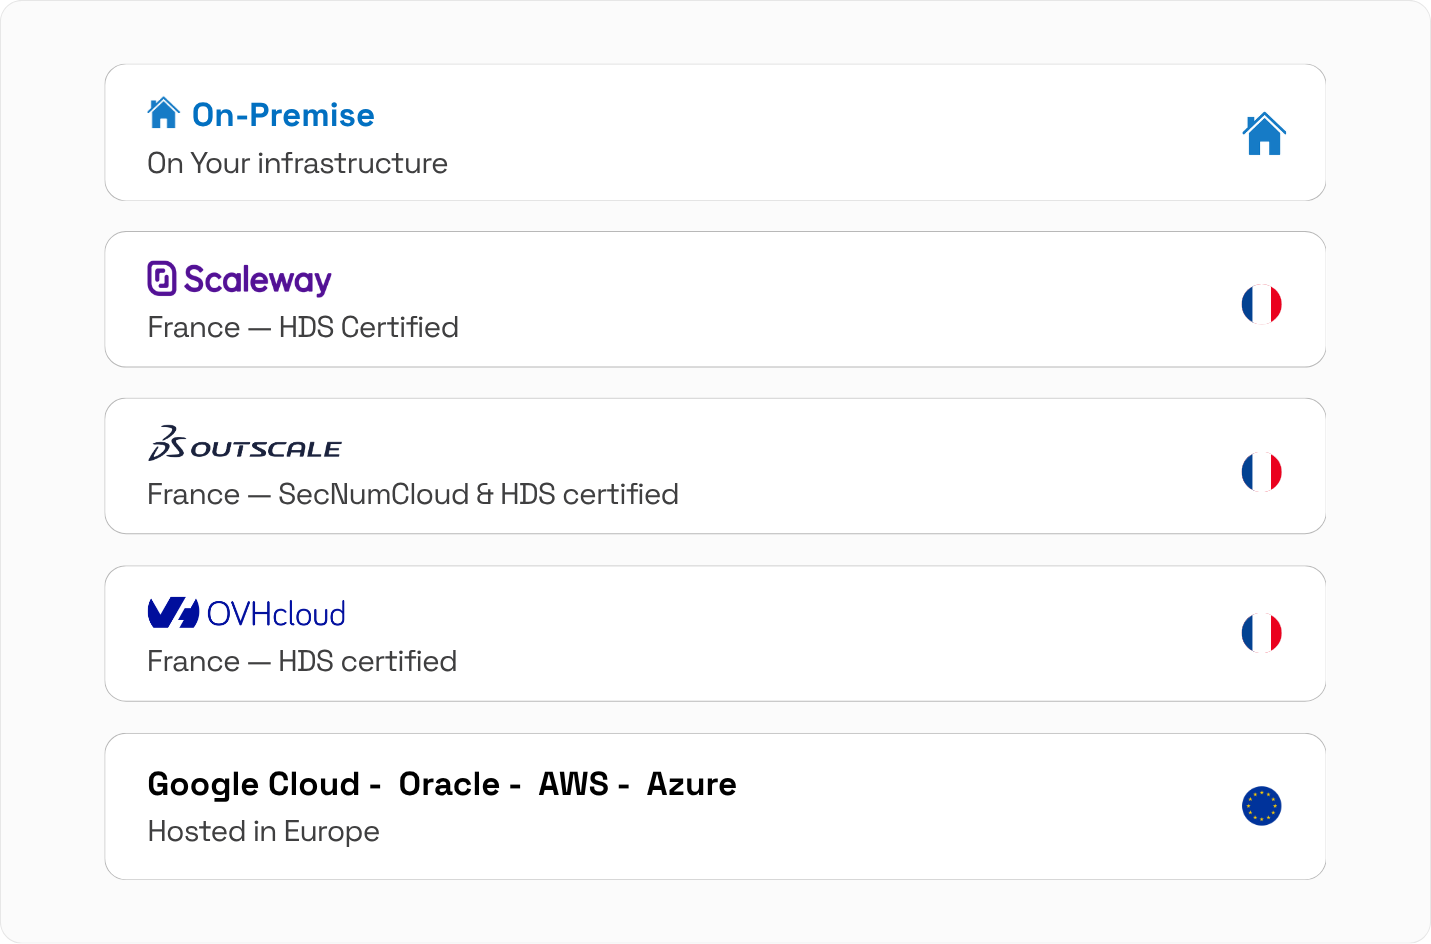Pick the OVHcloud wordmark text
Viewport: 1431px width, 944px height.
276,614
